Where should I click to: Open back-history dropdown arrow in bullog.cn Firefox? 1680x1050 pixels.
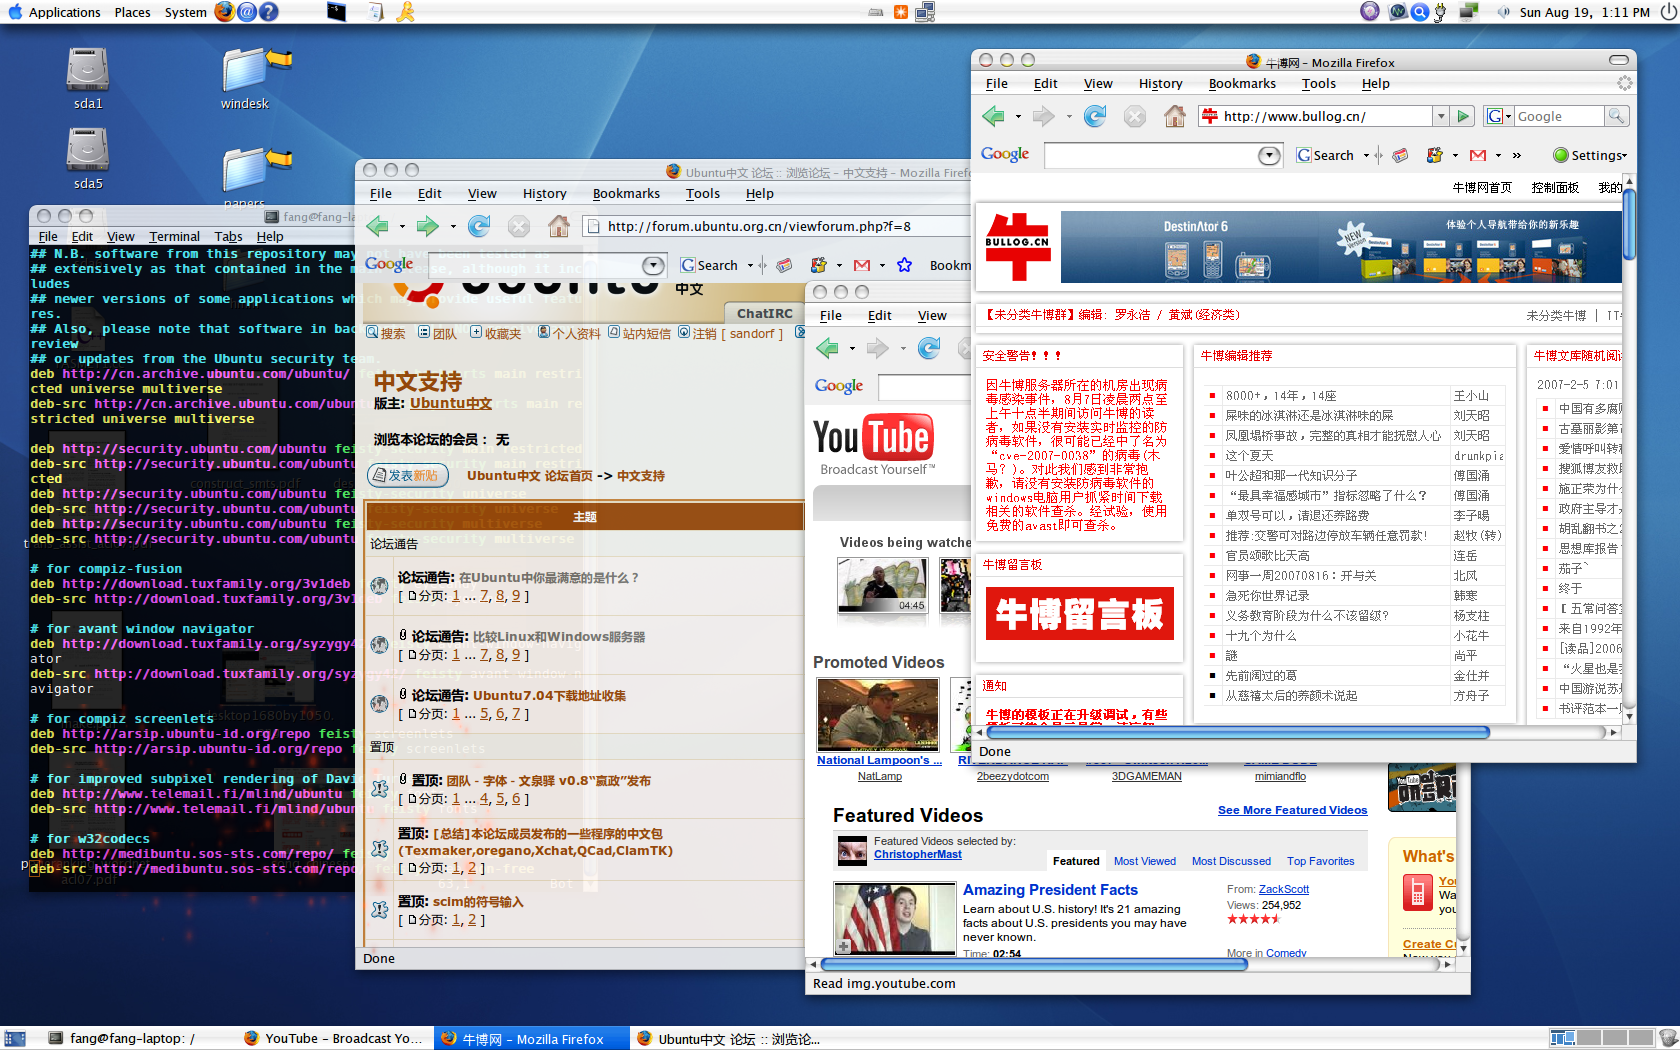point(1018,117)
